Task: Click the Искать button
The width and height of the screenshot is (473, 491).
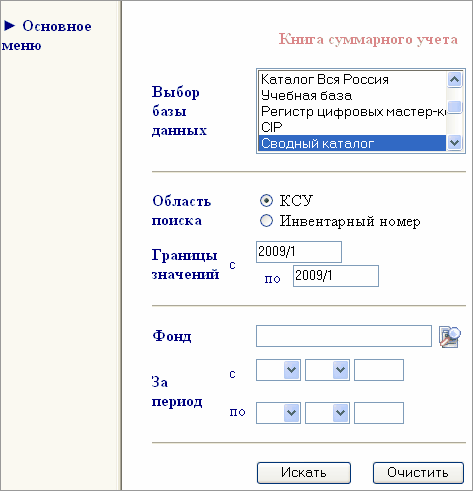Action: [304, 472]
